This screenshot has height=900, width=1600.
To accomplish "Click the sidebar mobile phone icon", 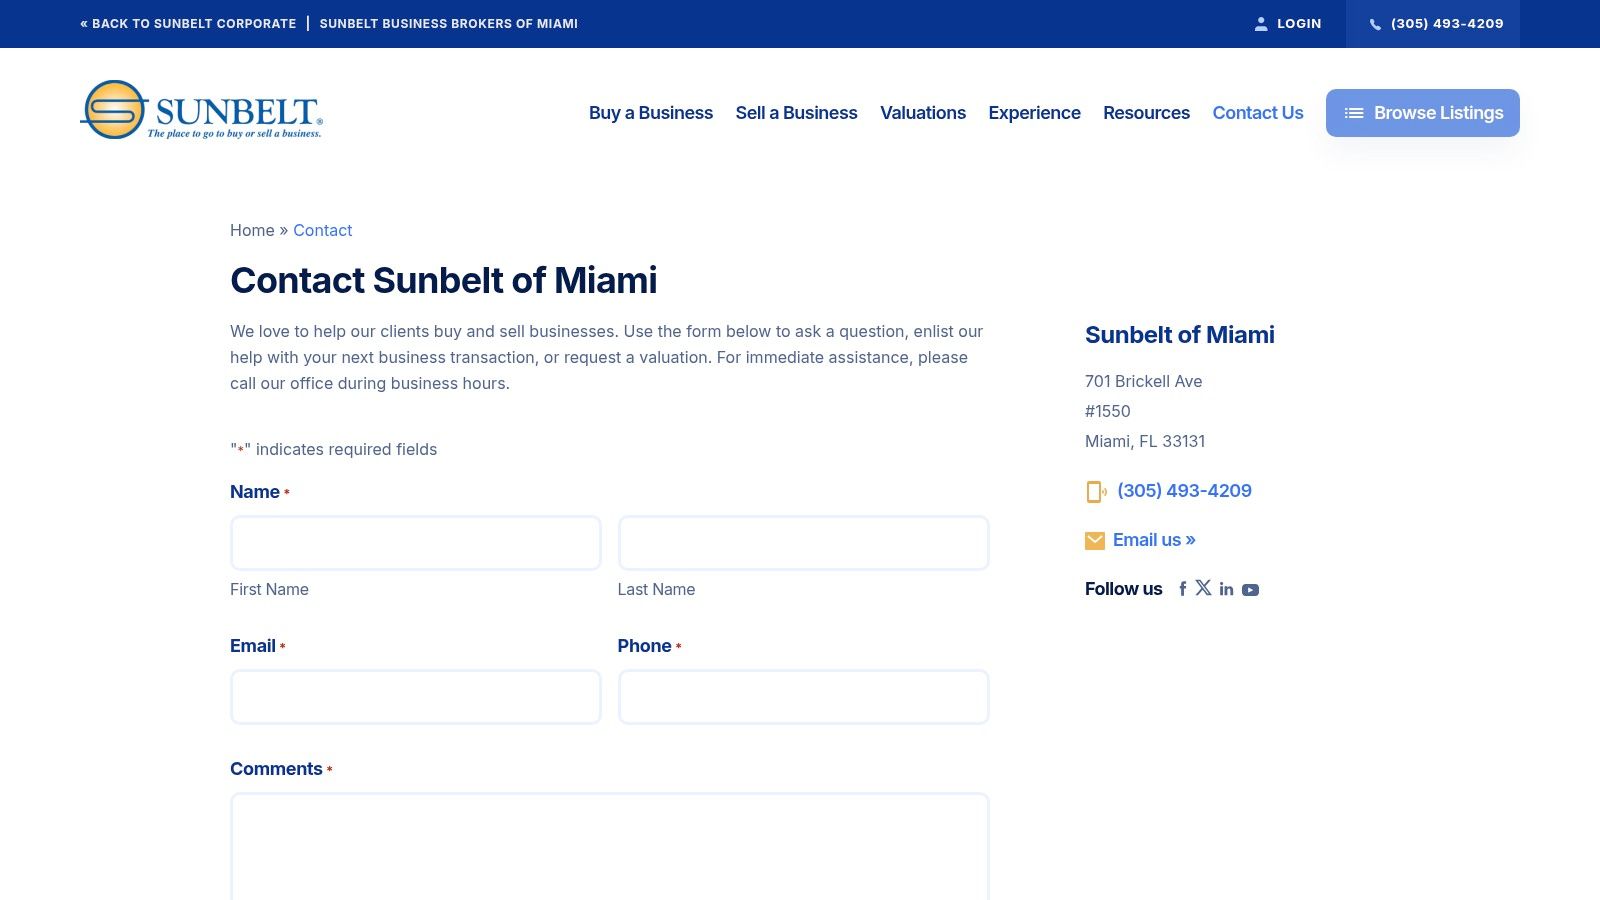I will click(x=1096, y=491).
